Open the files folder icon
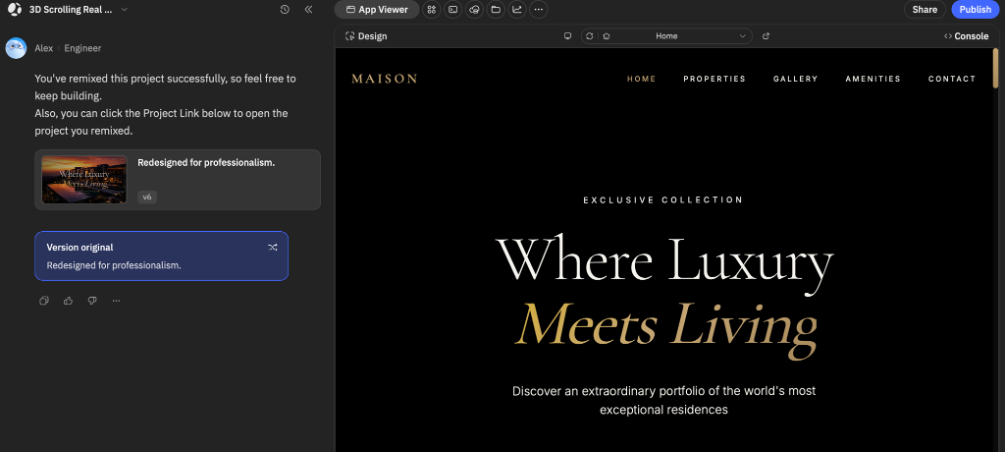 (495, 10)
